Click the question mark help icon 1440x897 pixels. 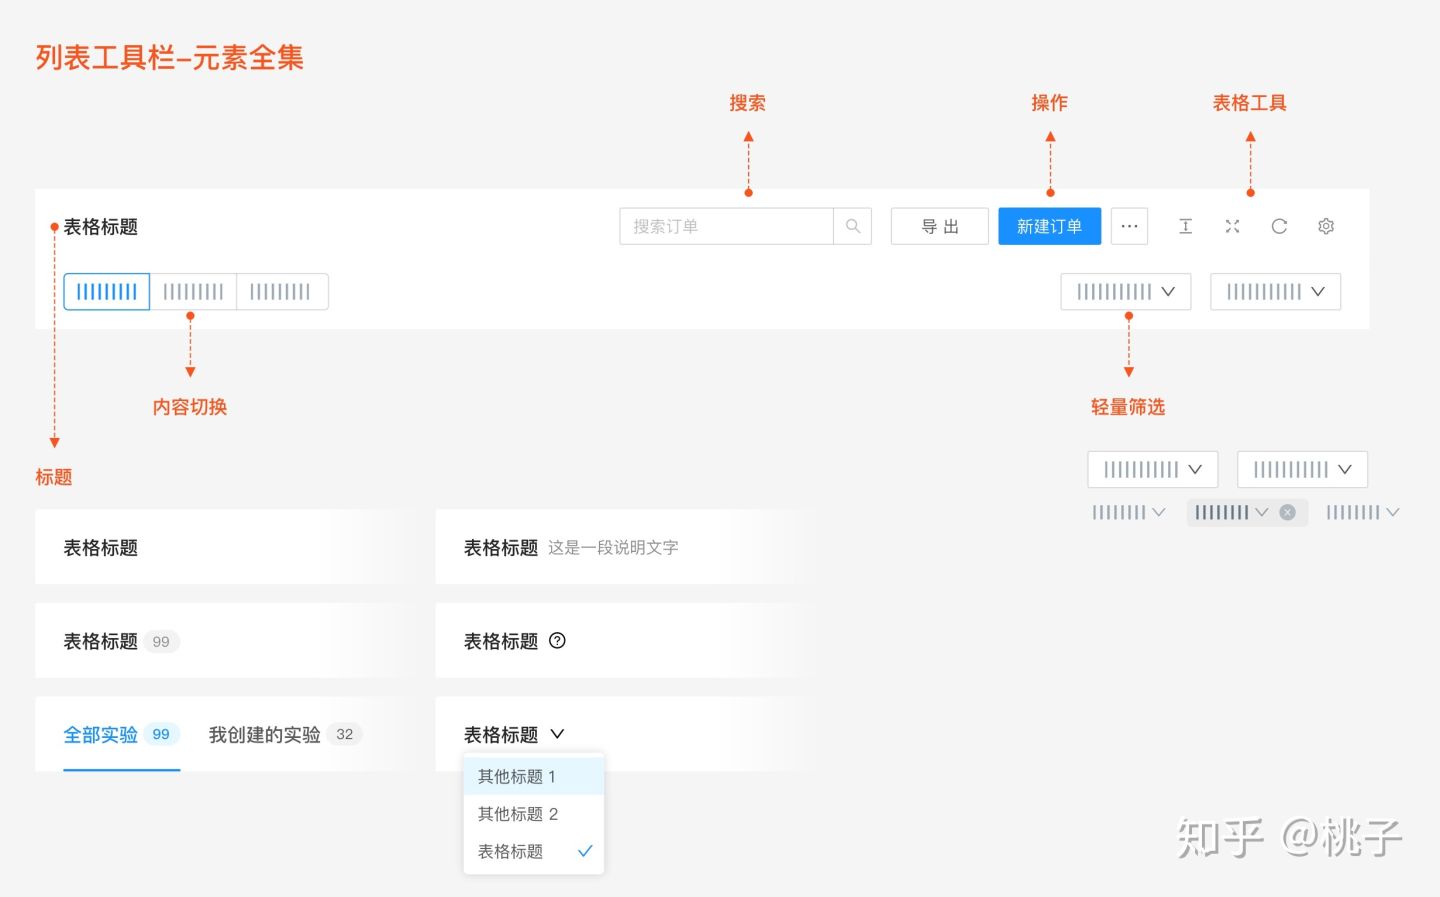pyautogui.click(x=558, y=641)
